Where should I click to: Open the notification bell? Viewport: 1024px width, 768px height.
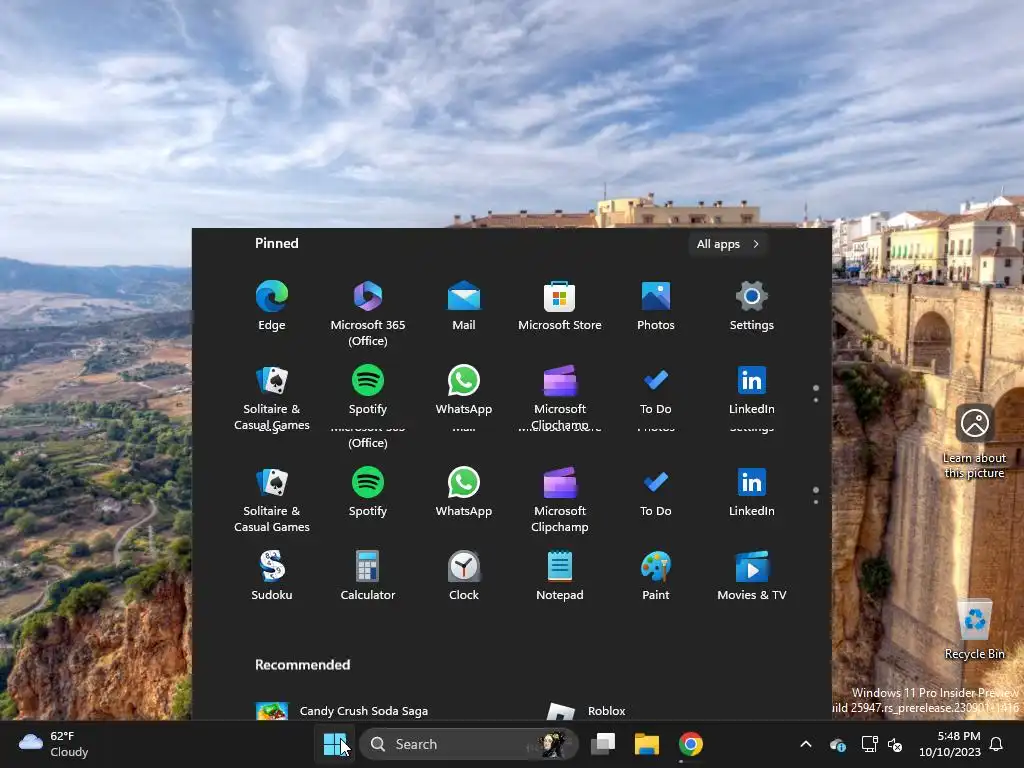pyautogui.click(x=997, y=744)
